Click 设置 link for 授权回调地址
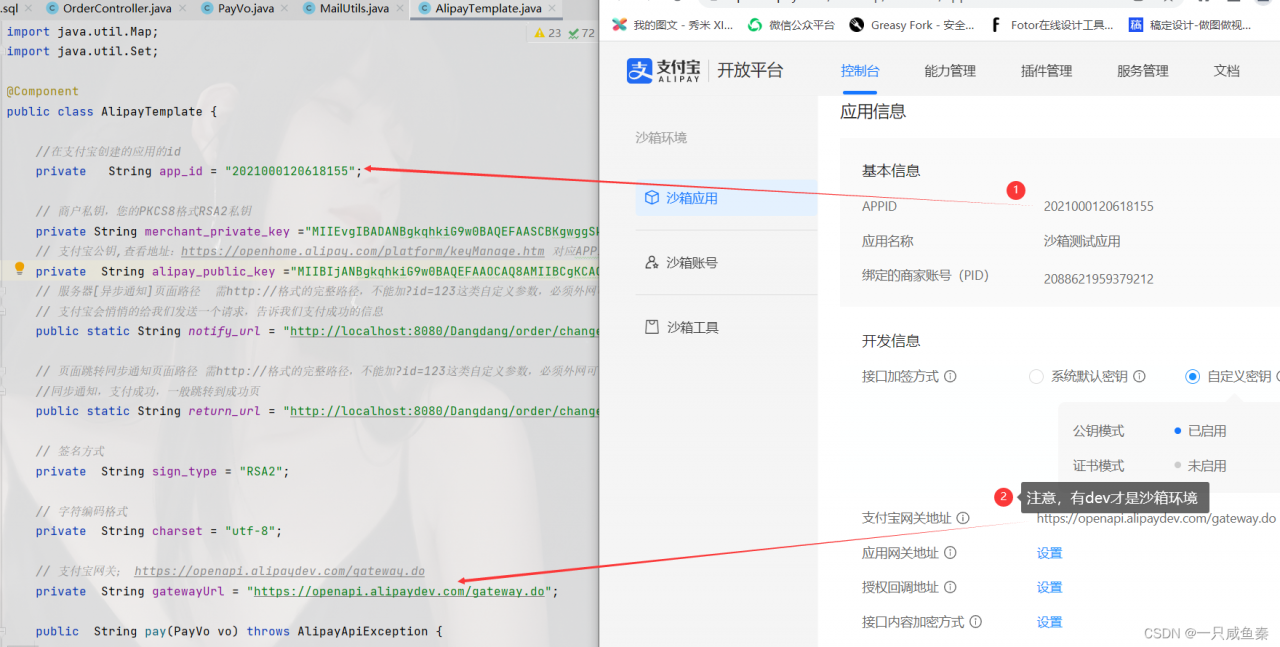This screenshot has width=1280, height=647. 1049,587
